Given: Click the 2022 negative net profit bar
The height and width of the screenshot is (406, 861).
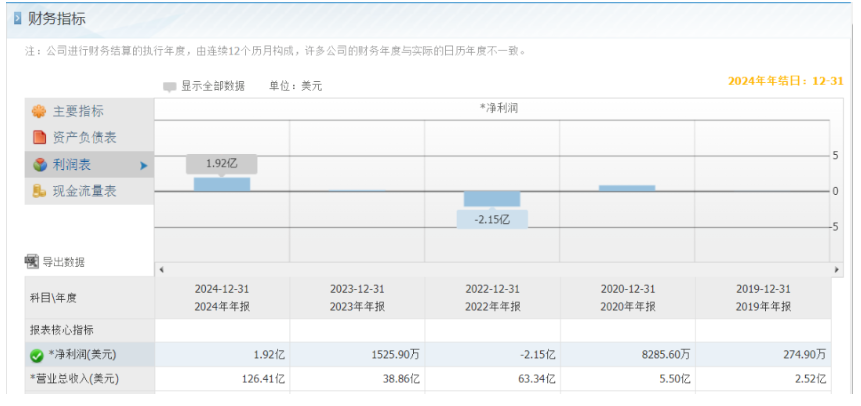Looking at the screenshot, I should (x=492, y=199).
